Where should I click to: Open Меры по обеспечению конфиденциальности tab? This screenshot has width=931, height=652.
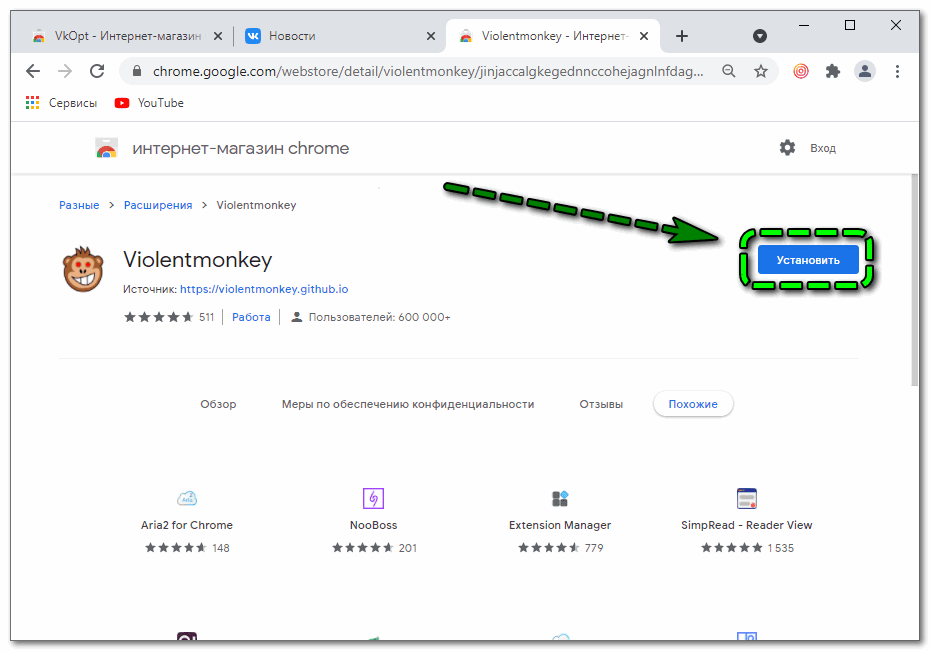(x=408, y=404)
